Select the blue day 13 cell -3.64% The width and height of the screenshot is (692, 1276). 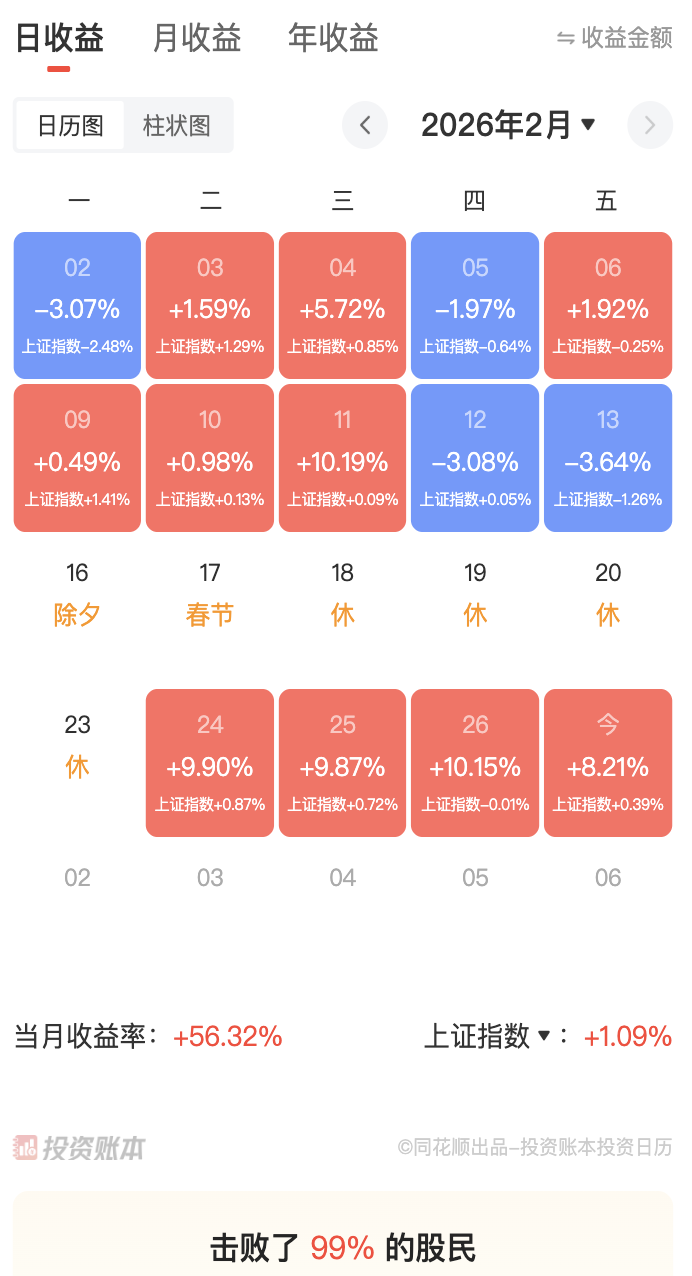point(608,458)
